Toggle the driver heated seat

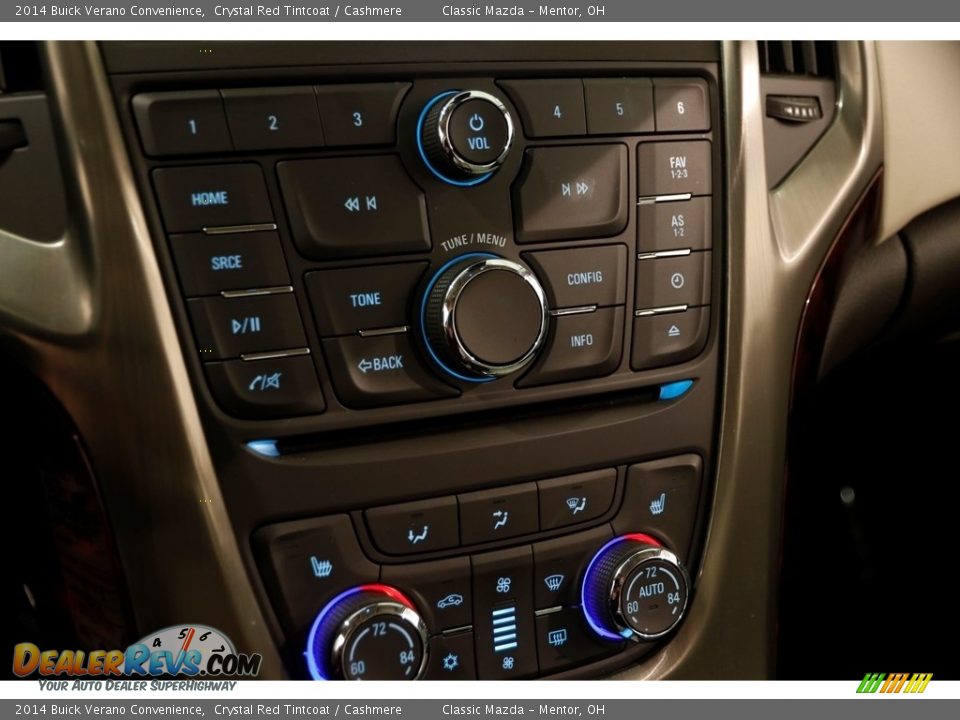pos(322,564)
